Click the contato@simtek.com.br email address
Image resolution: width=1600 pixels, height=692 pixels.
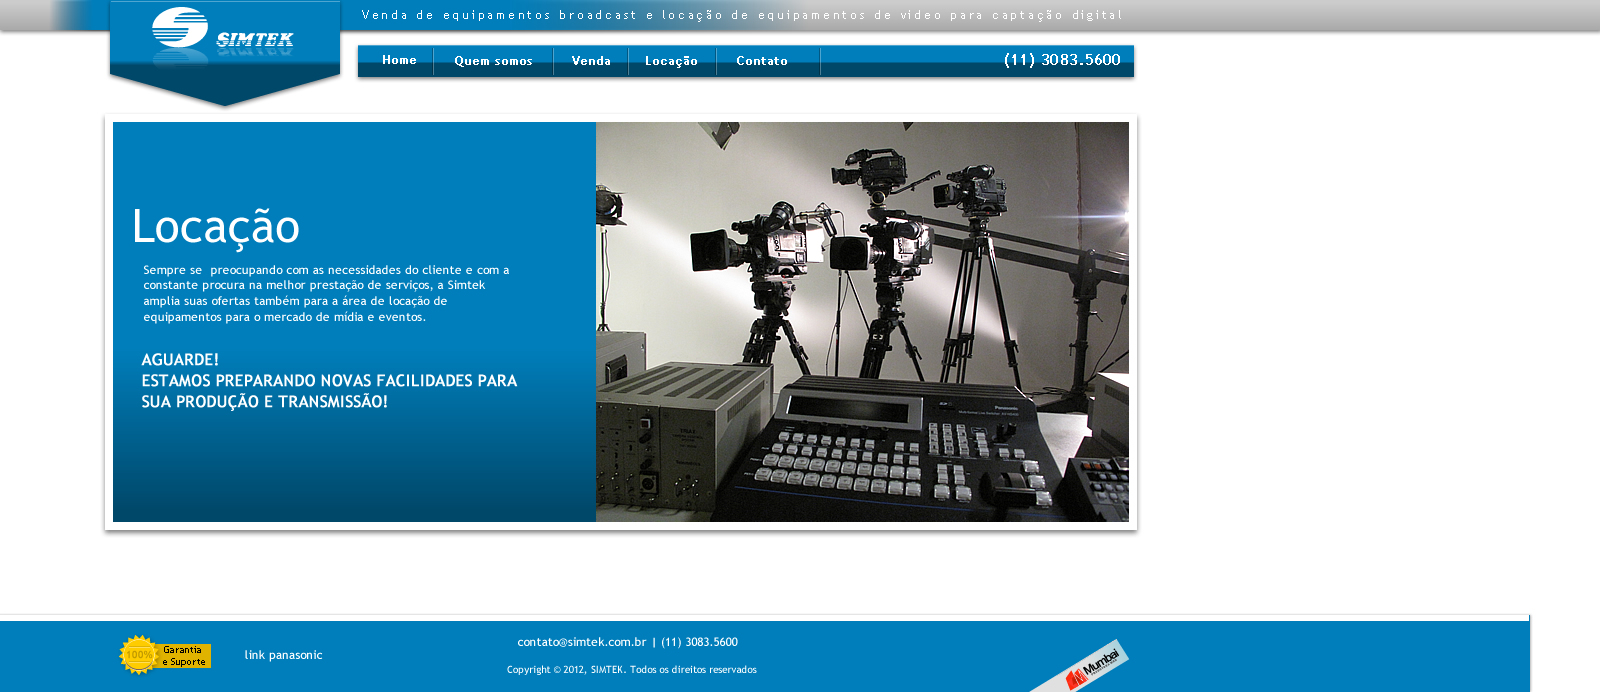tap(581, 642)
